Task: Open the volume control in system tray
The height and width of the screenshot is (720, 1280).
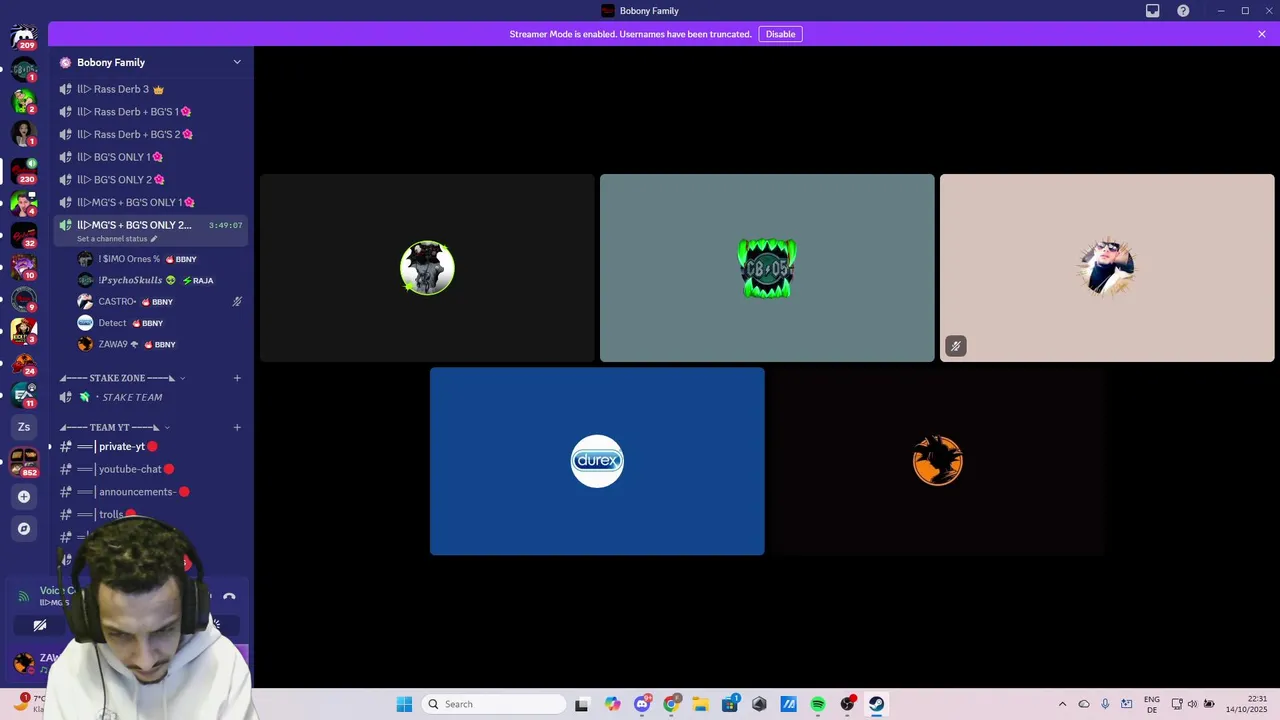Action: point(1192,704)
